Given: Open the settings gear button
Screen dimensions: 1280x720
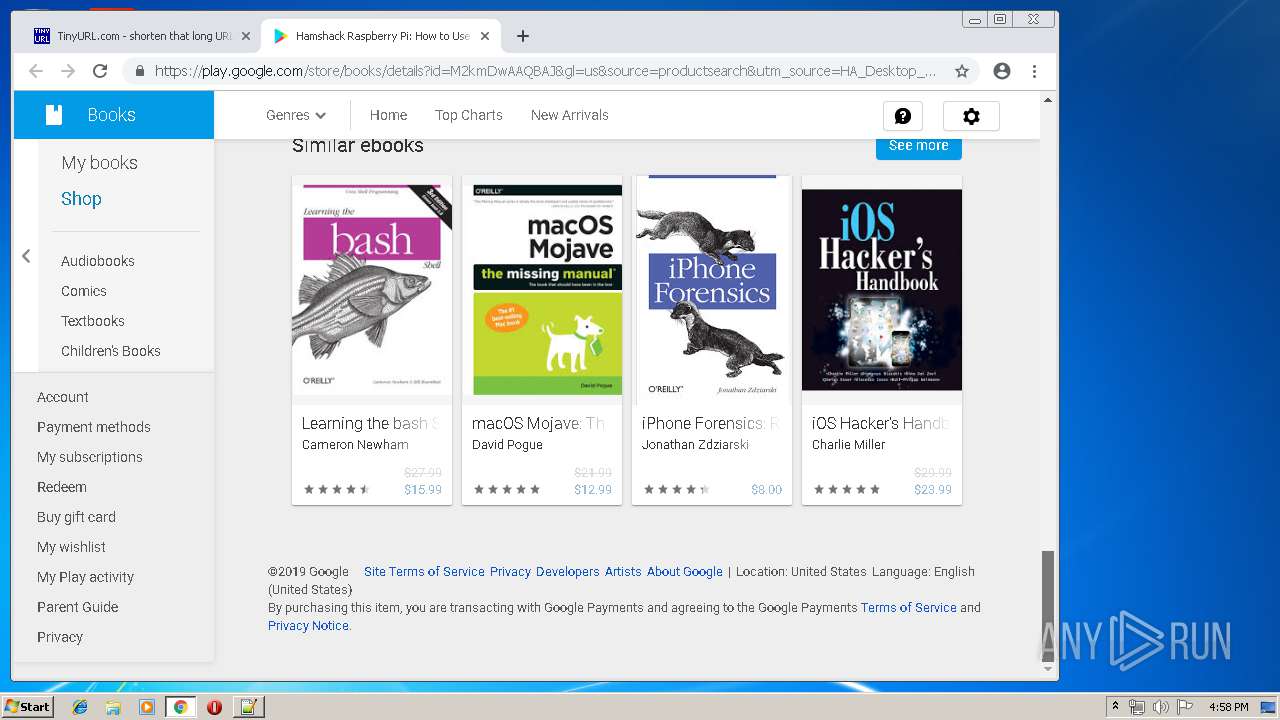Looking at the screenshot, I should point(971,116).
